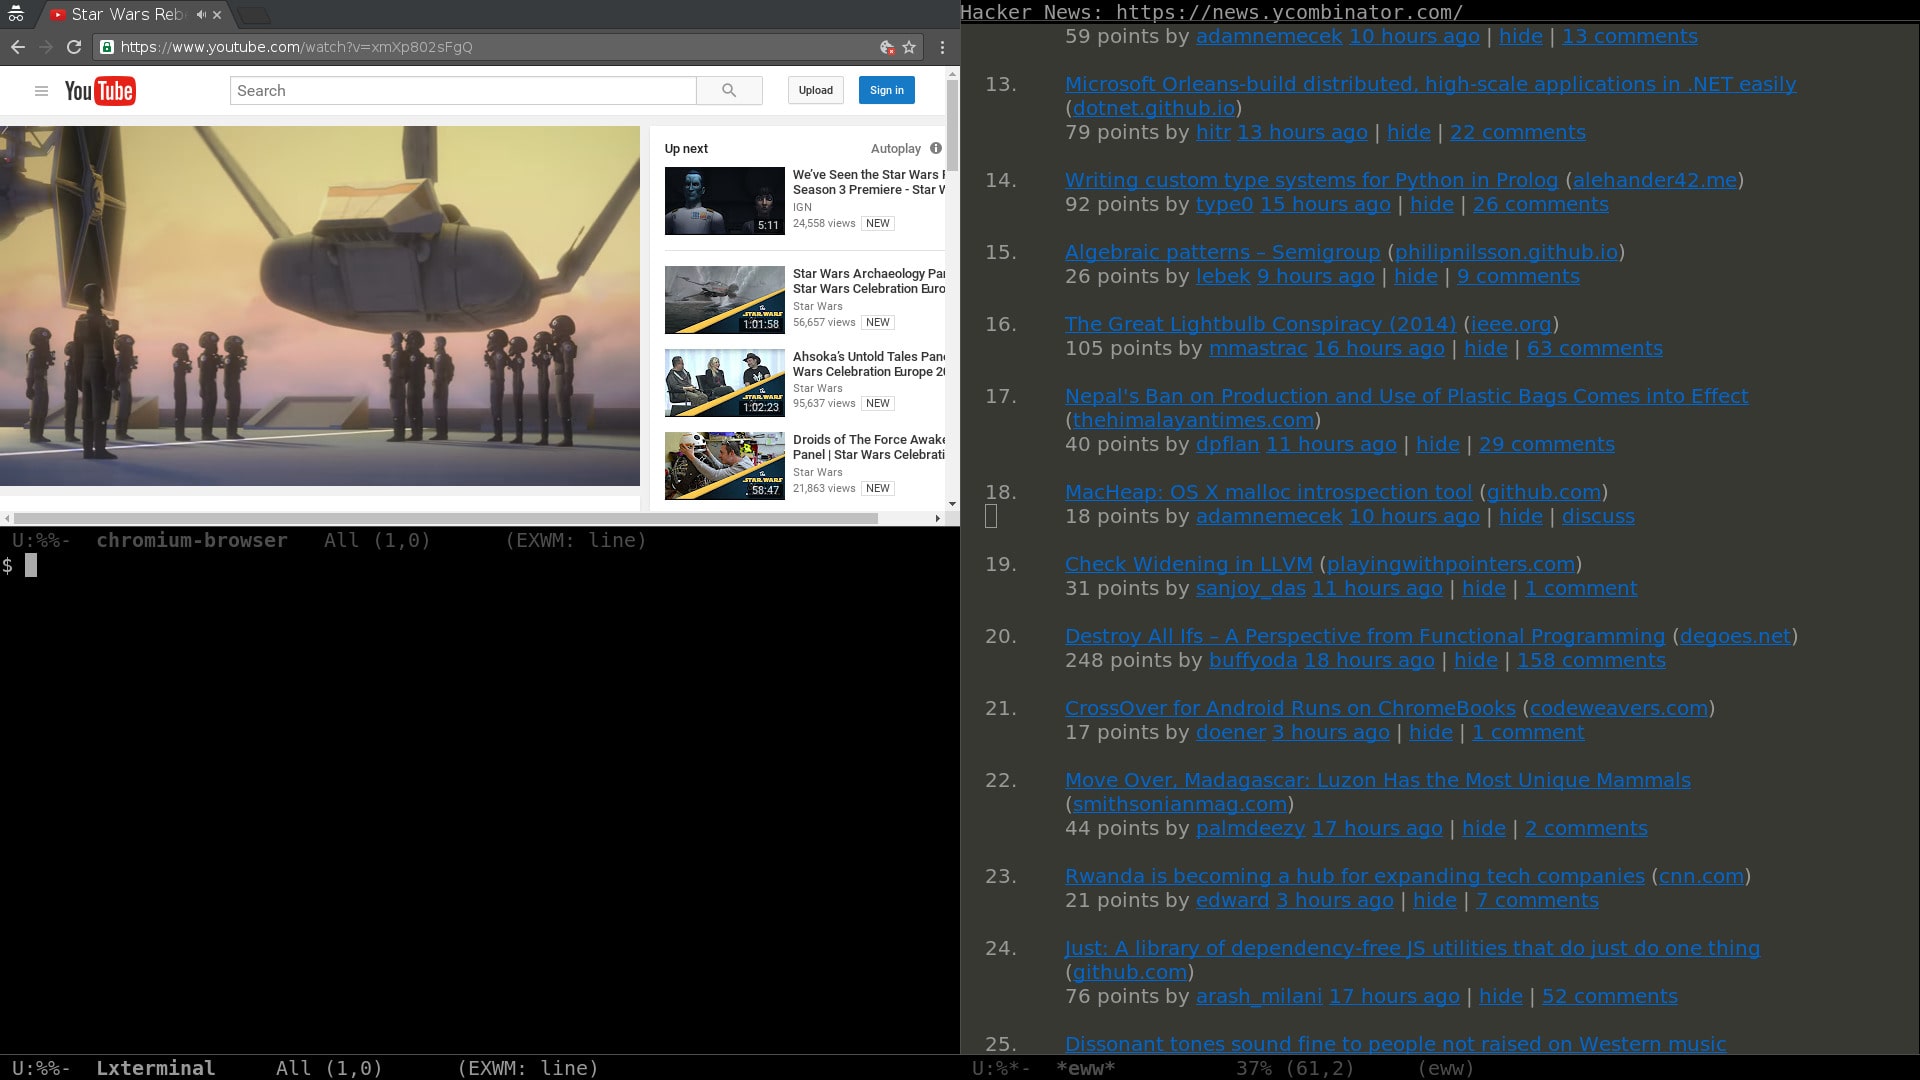
Task: Mute the tab via speaker icon
Action: point(201,15)
